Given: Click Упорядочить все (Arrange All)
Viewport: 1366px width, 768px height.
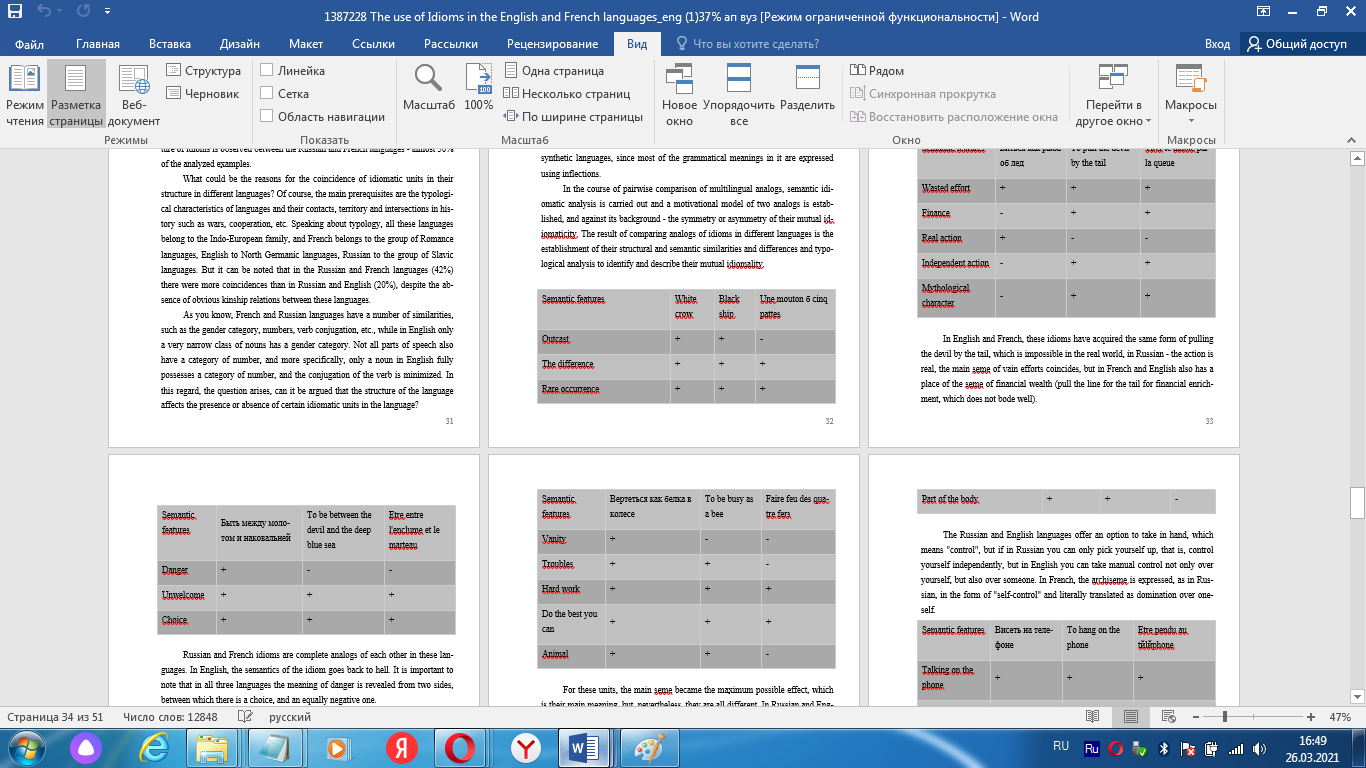Looking at the screenshot, I should [739, 93].
